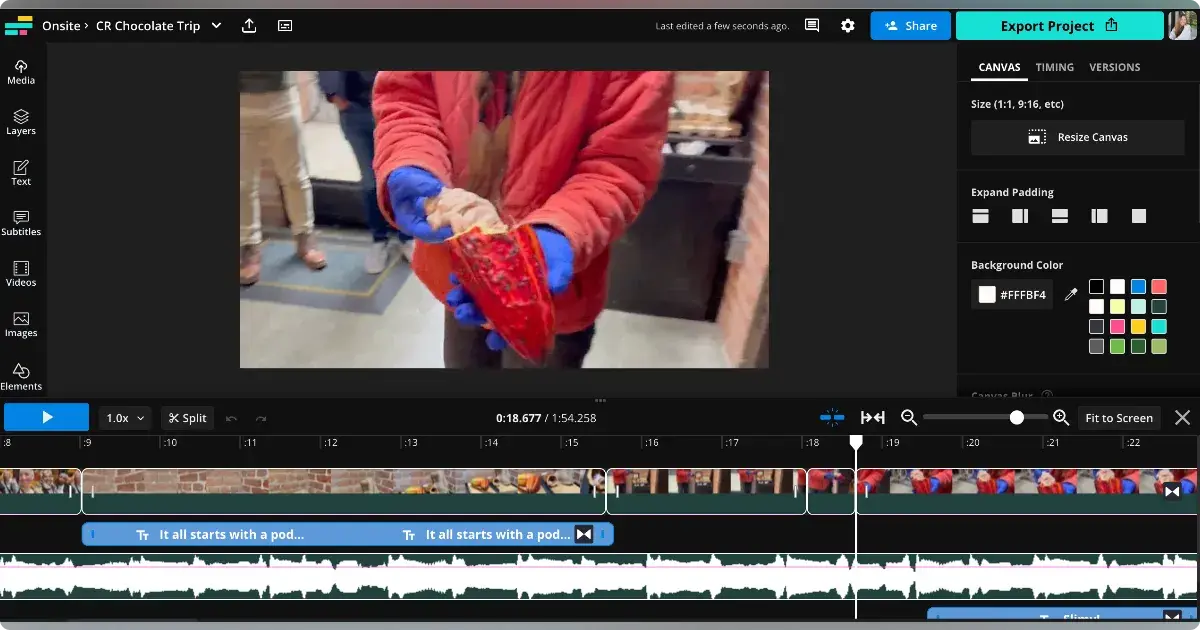Click the eyedropper to pick a background color
The image size is (1200, 630).
click(1070, 294)
